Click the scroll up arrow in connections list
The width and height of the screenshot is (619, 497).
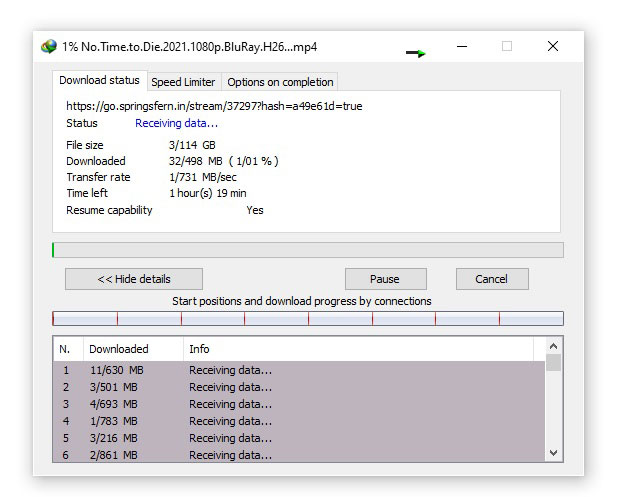tap(553, 346)
